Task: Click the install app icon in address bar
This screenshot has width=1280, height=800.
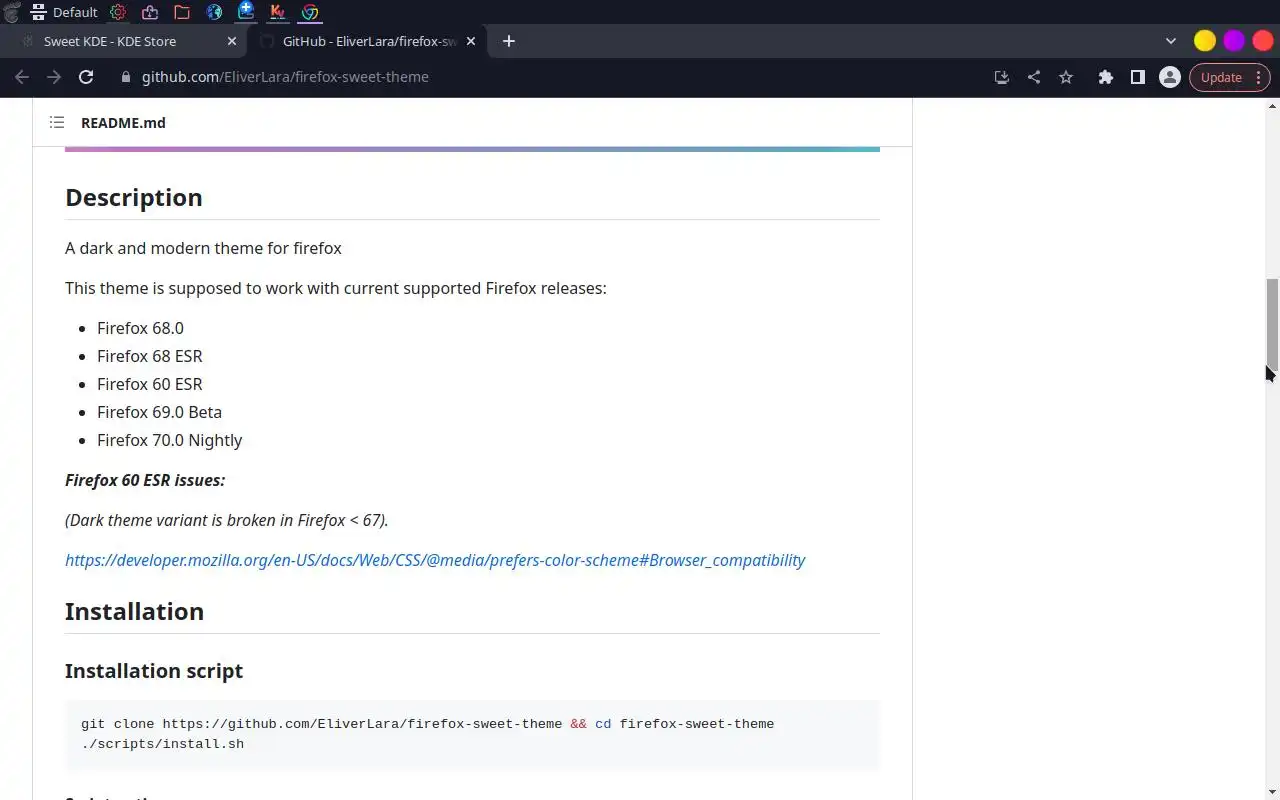Action: pyautogui.click(x=1001, y=77)
